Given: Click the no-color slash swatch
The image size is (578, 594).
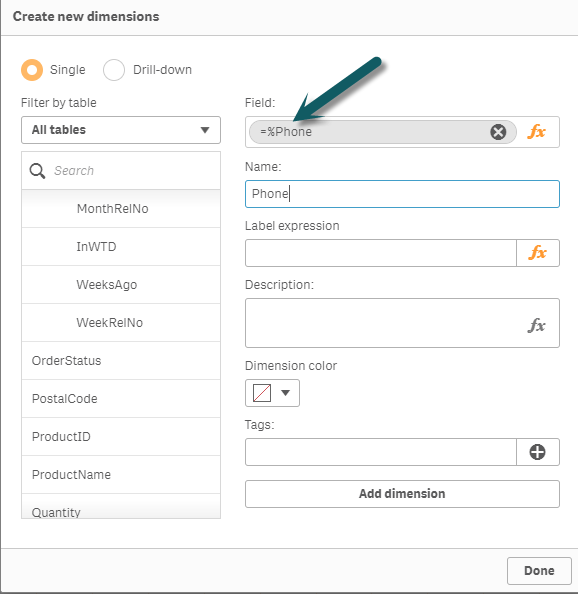Looking at the screenshot, I should tap(262, 393).
